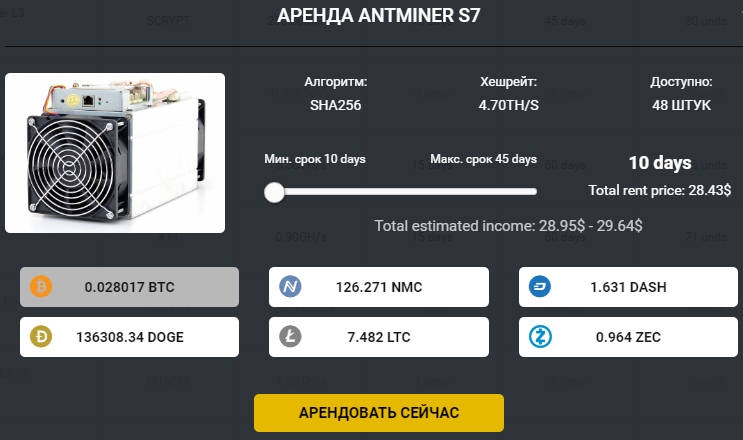Click the 48 ШТУК availability value

pyautogui.click(x=681, y=104)
